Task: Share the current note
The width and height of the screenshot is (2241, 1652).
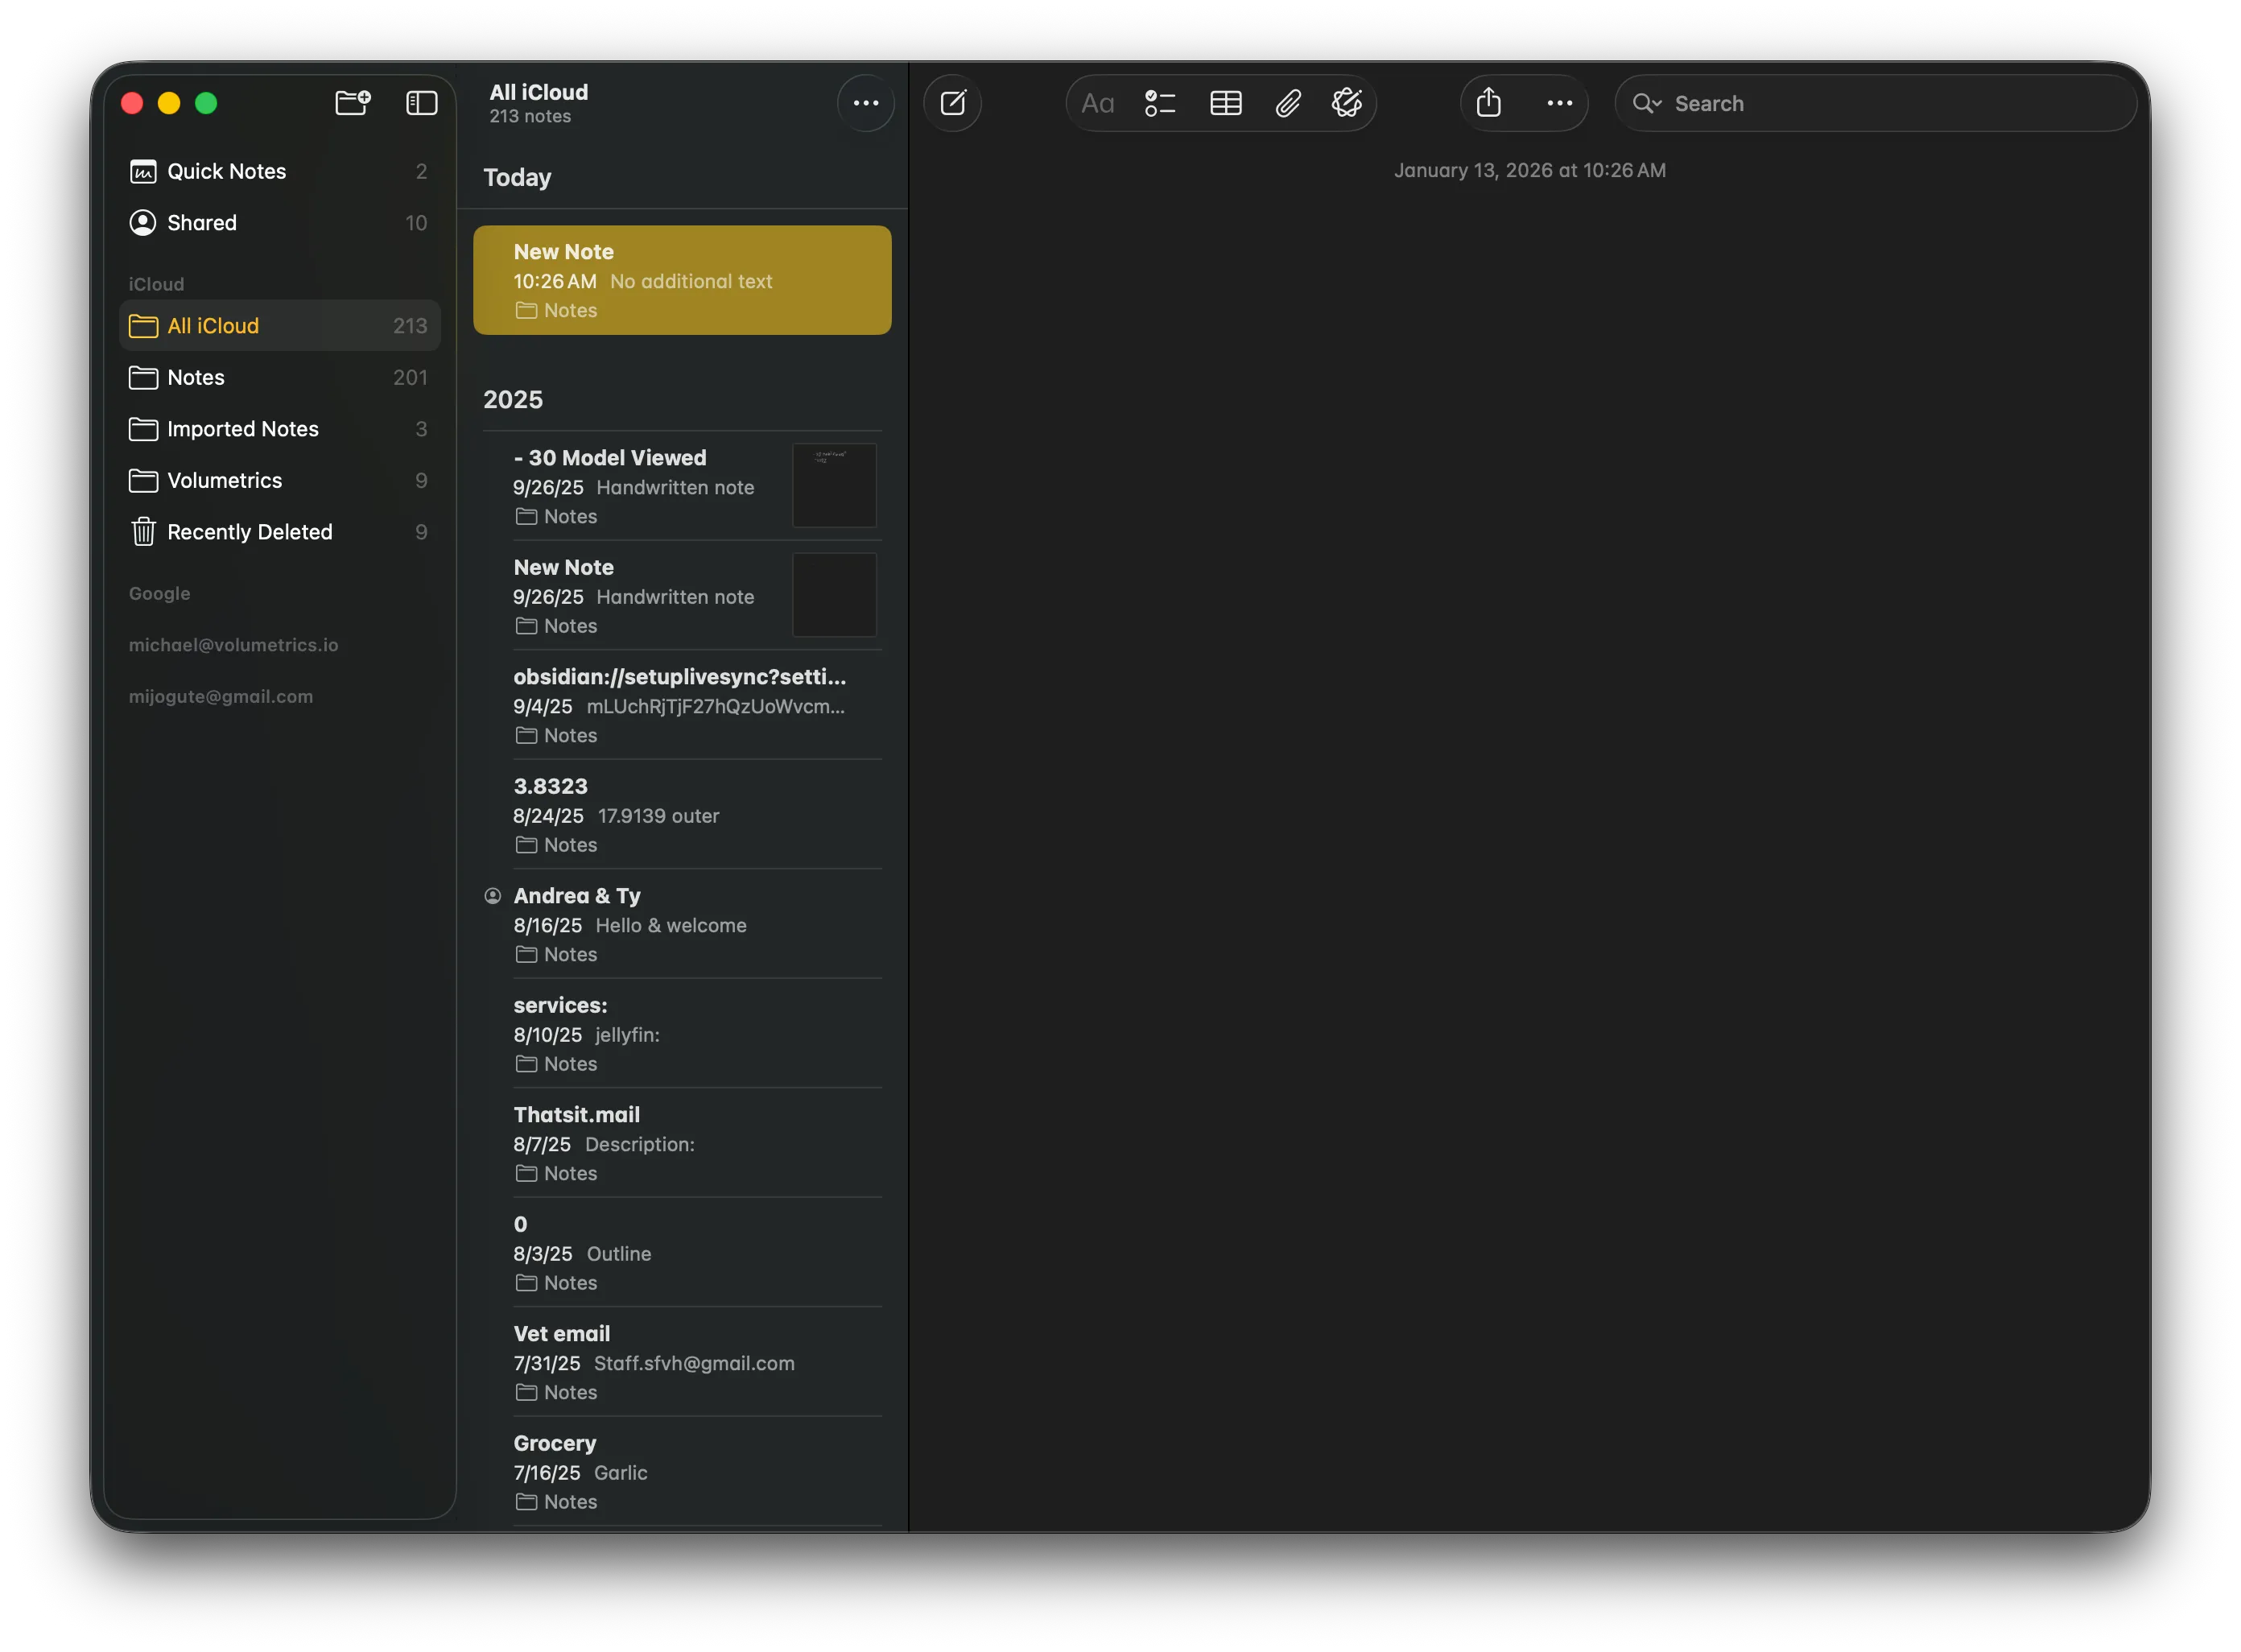Action: coord(1488,102)
